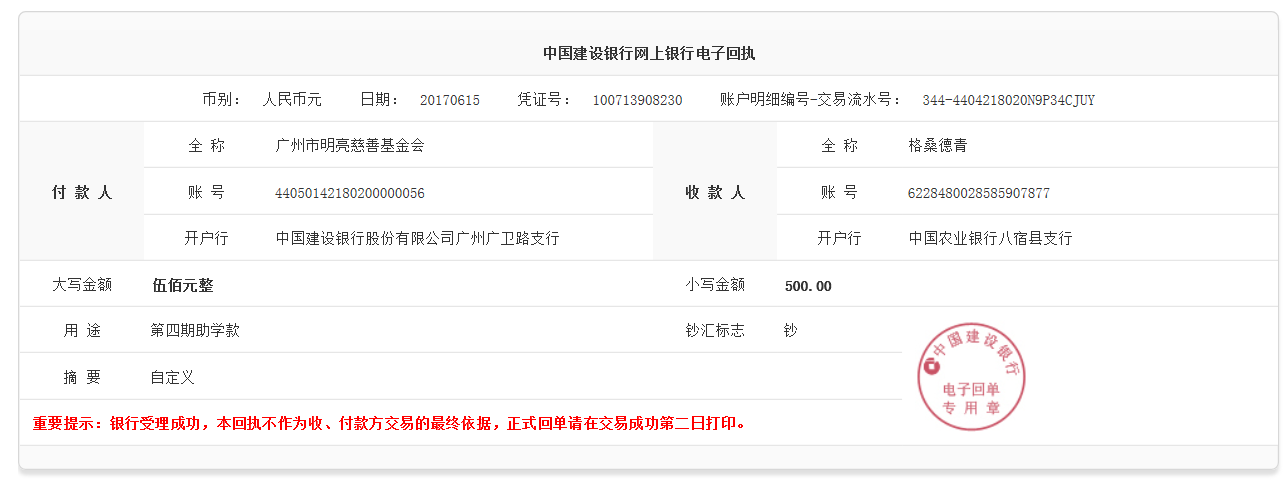
Task: Select the numeric amount 500.00
Action: (x=808, y=286)
